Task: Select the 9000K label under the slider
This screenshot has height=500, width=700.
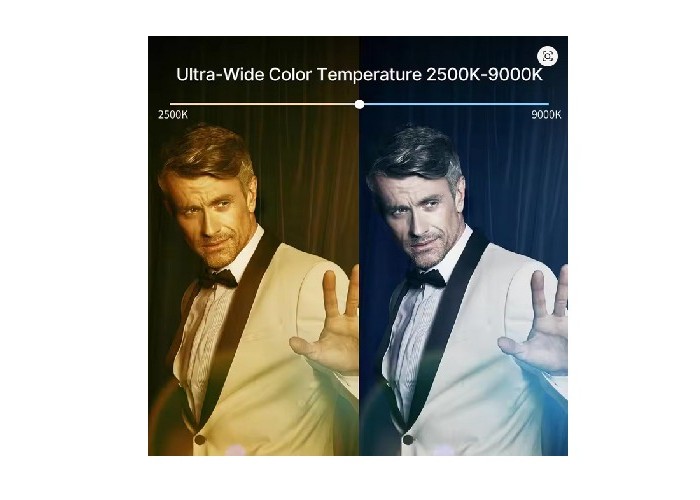Action: (546, 115)
